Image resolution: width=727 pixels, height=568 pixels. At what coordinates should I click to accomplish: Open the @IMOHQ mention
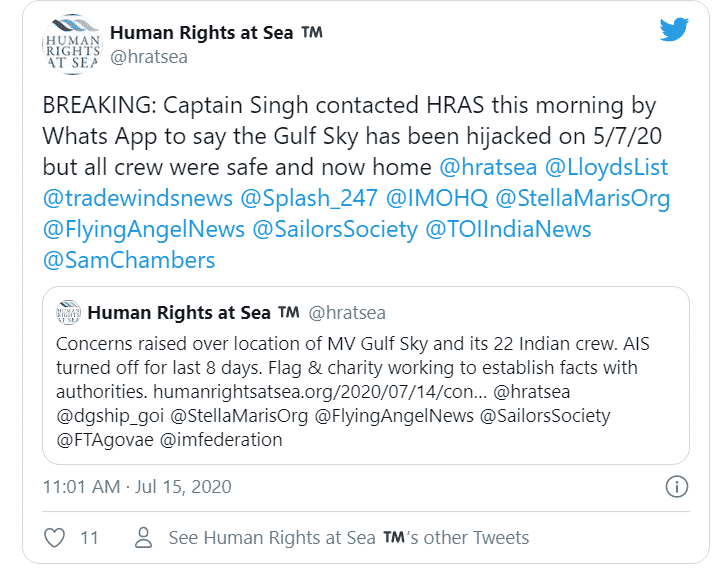click(437, 198)
